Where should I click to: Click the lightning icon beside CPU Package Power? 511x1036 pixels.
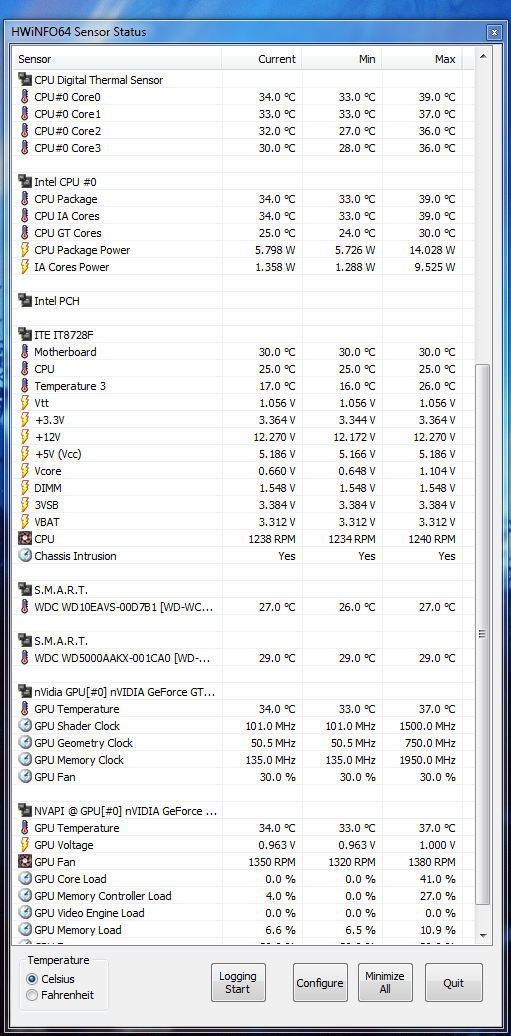click(x=25, y=250)
